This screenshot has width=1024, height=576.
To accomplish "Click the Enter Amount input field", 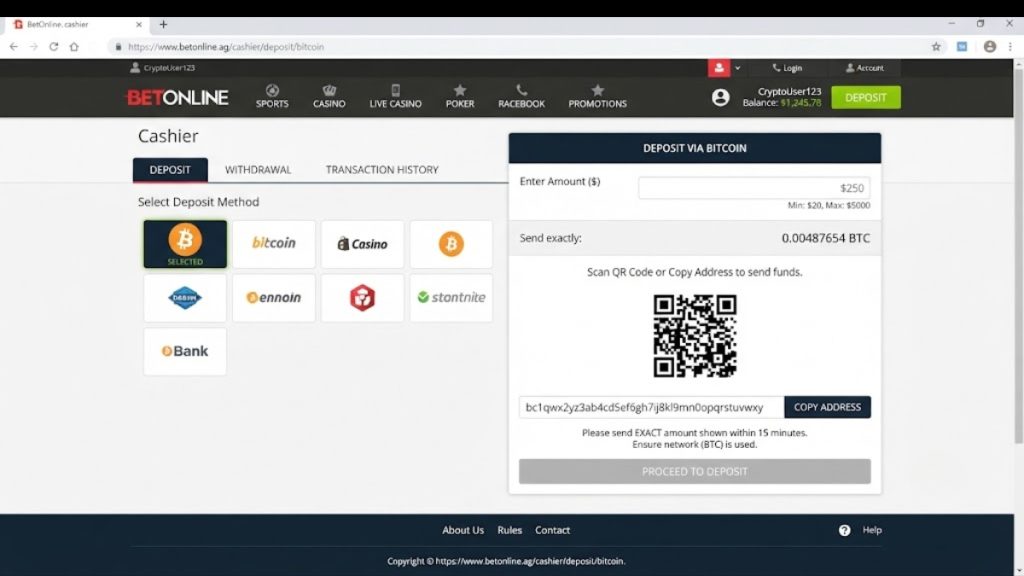I will [754, 188].
